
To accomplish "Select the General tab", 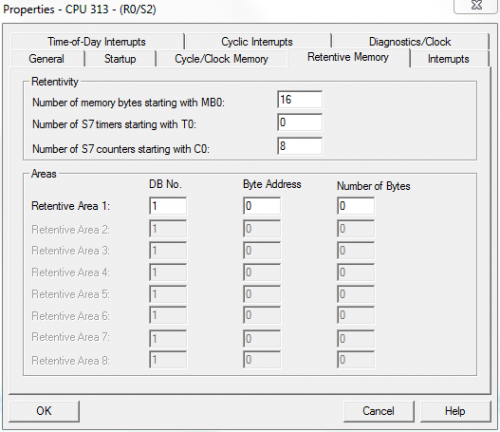I will 47,59.
